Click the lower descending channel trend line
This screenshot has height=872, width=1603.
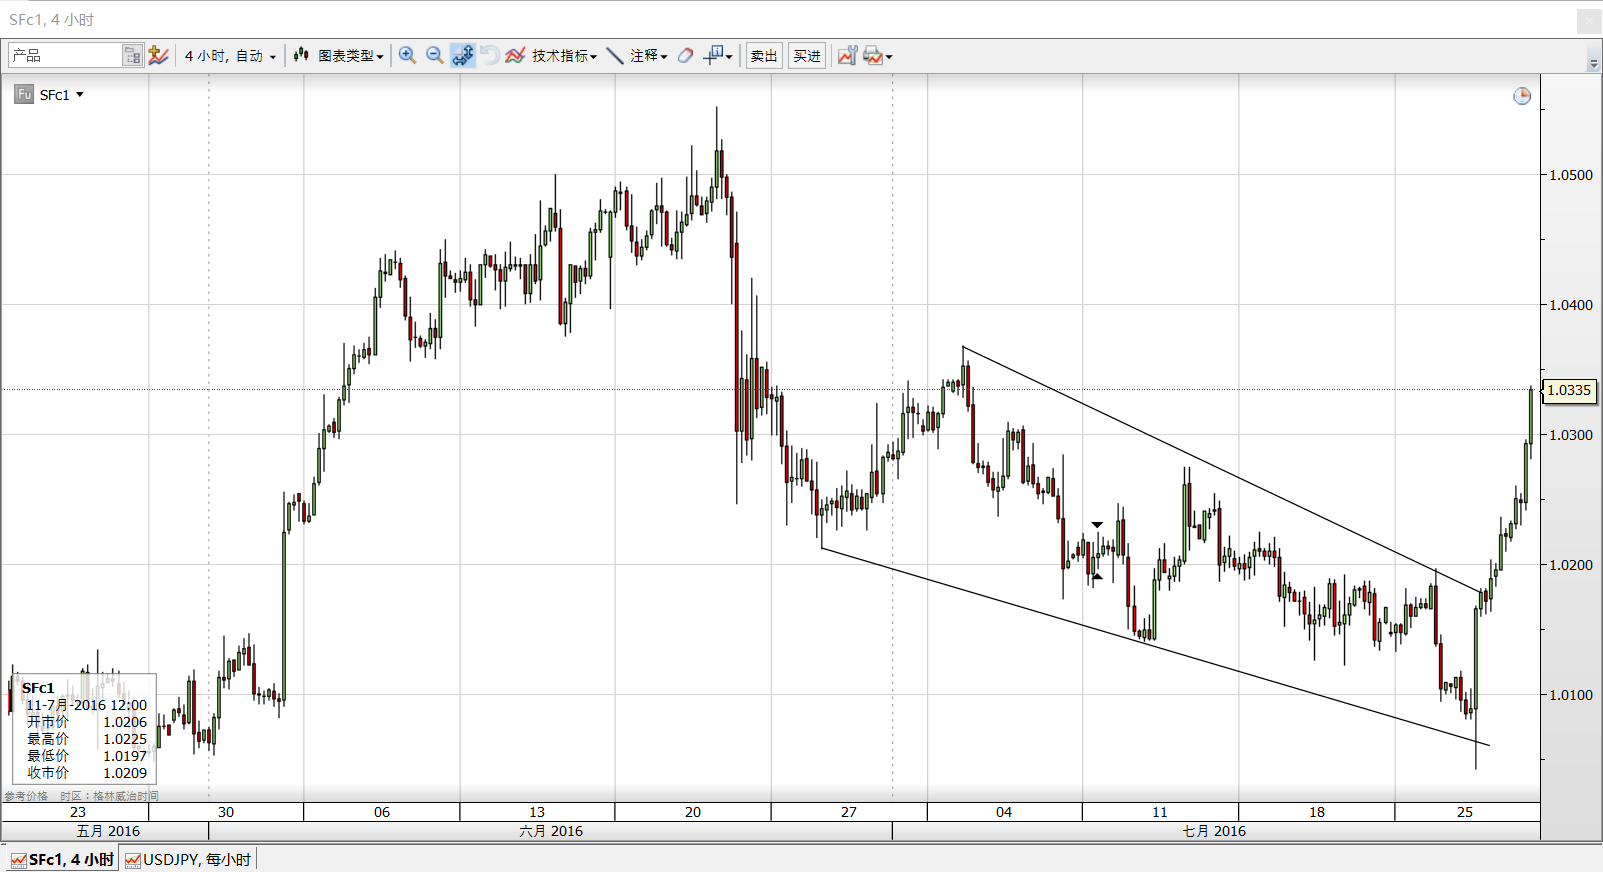(1155, 645)
